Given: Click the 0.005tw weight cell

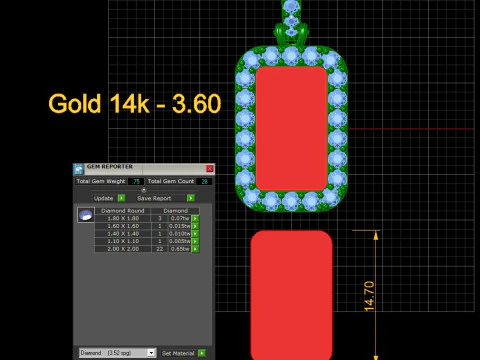Looking at the screenshot, I should point(180,241).
